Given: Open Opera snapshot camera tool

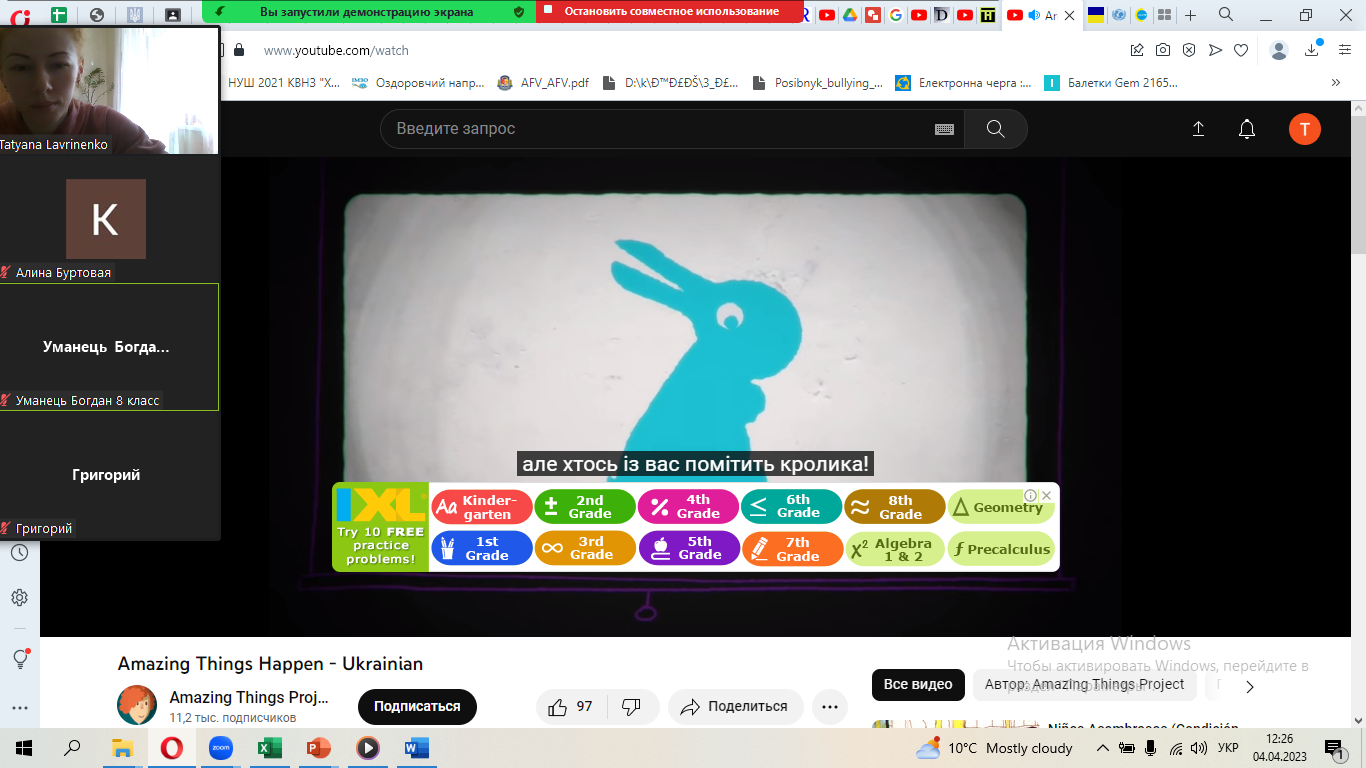Looking at the screenshot, I should 1163,50.
